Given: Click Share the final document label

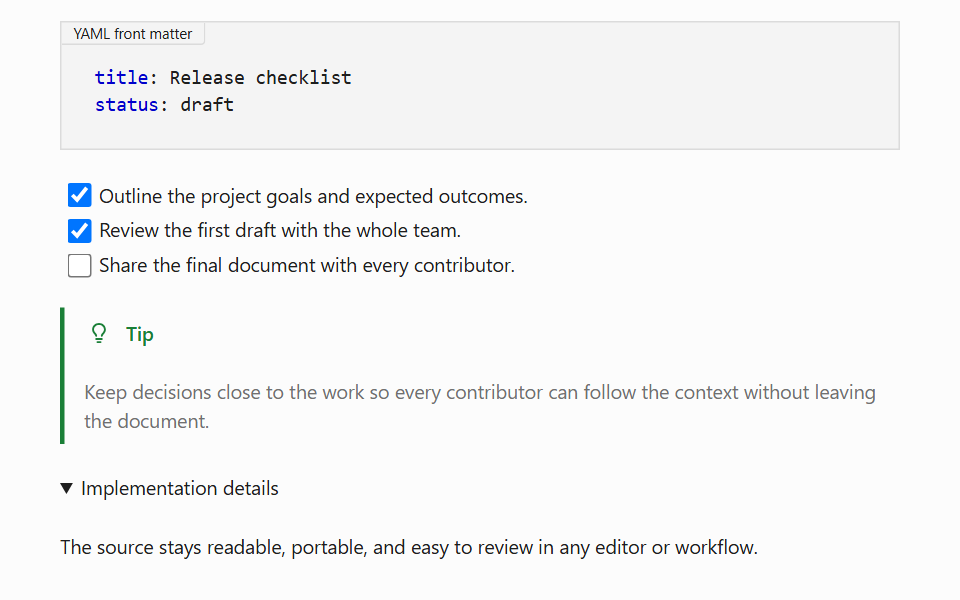Looking at the screenshot, I should [307, 266].
